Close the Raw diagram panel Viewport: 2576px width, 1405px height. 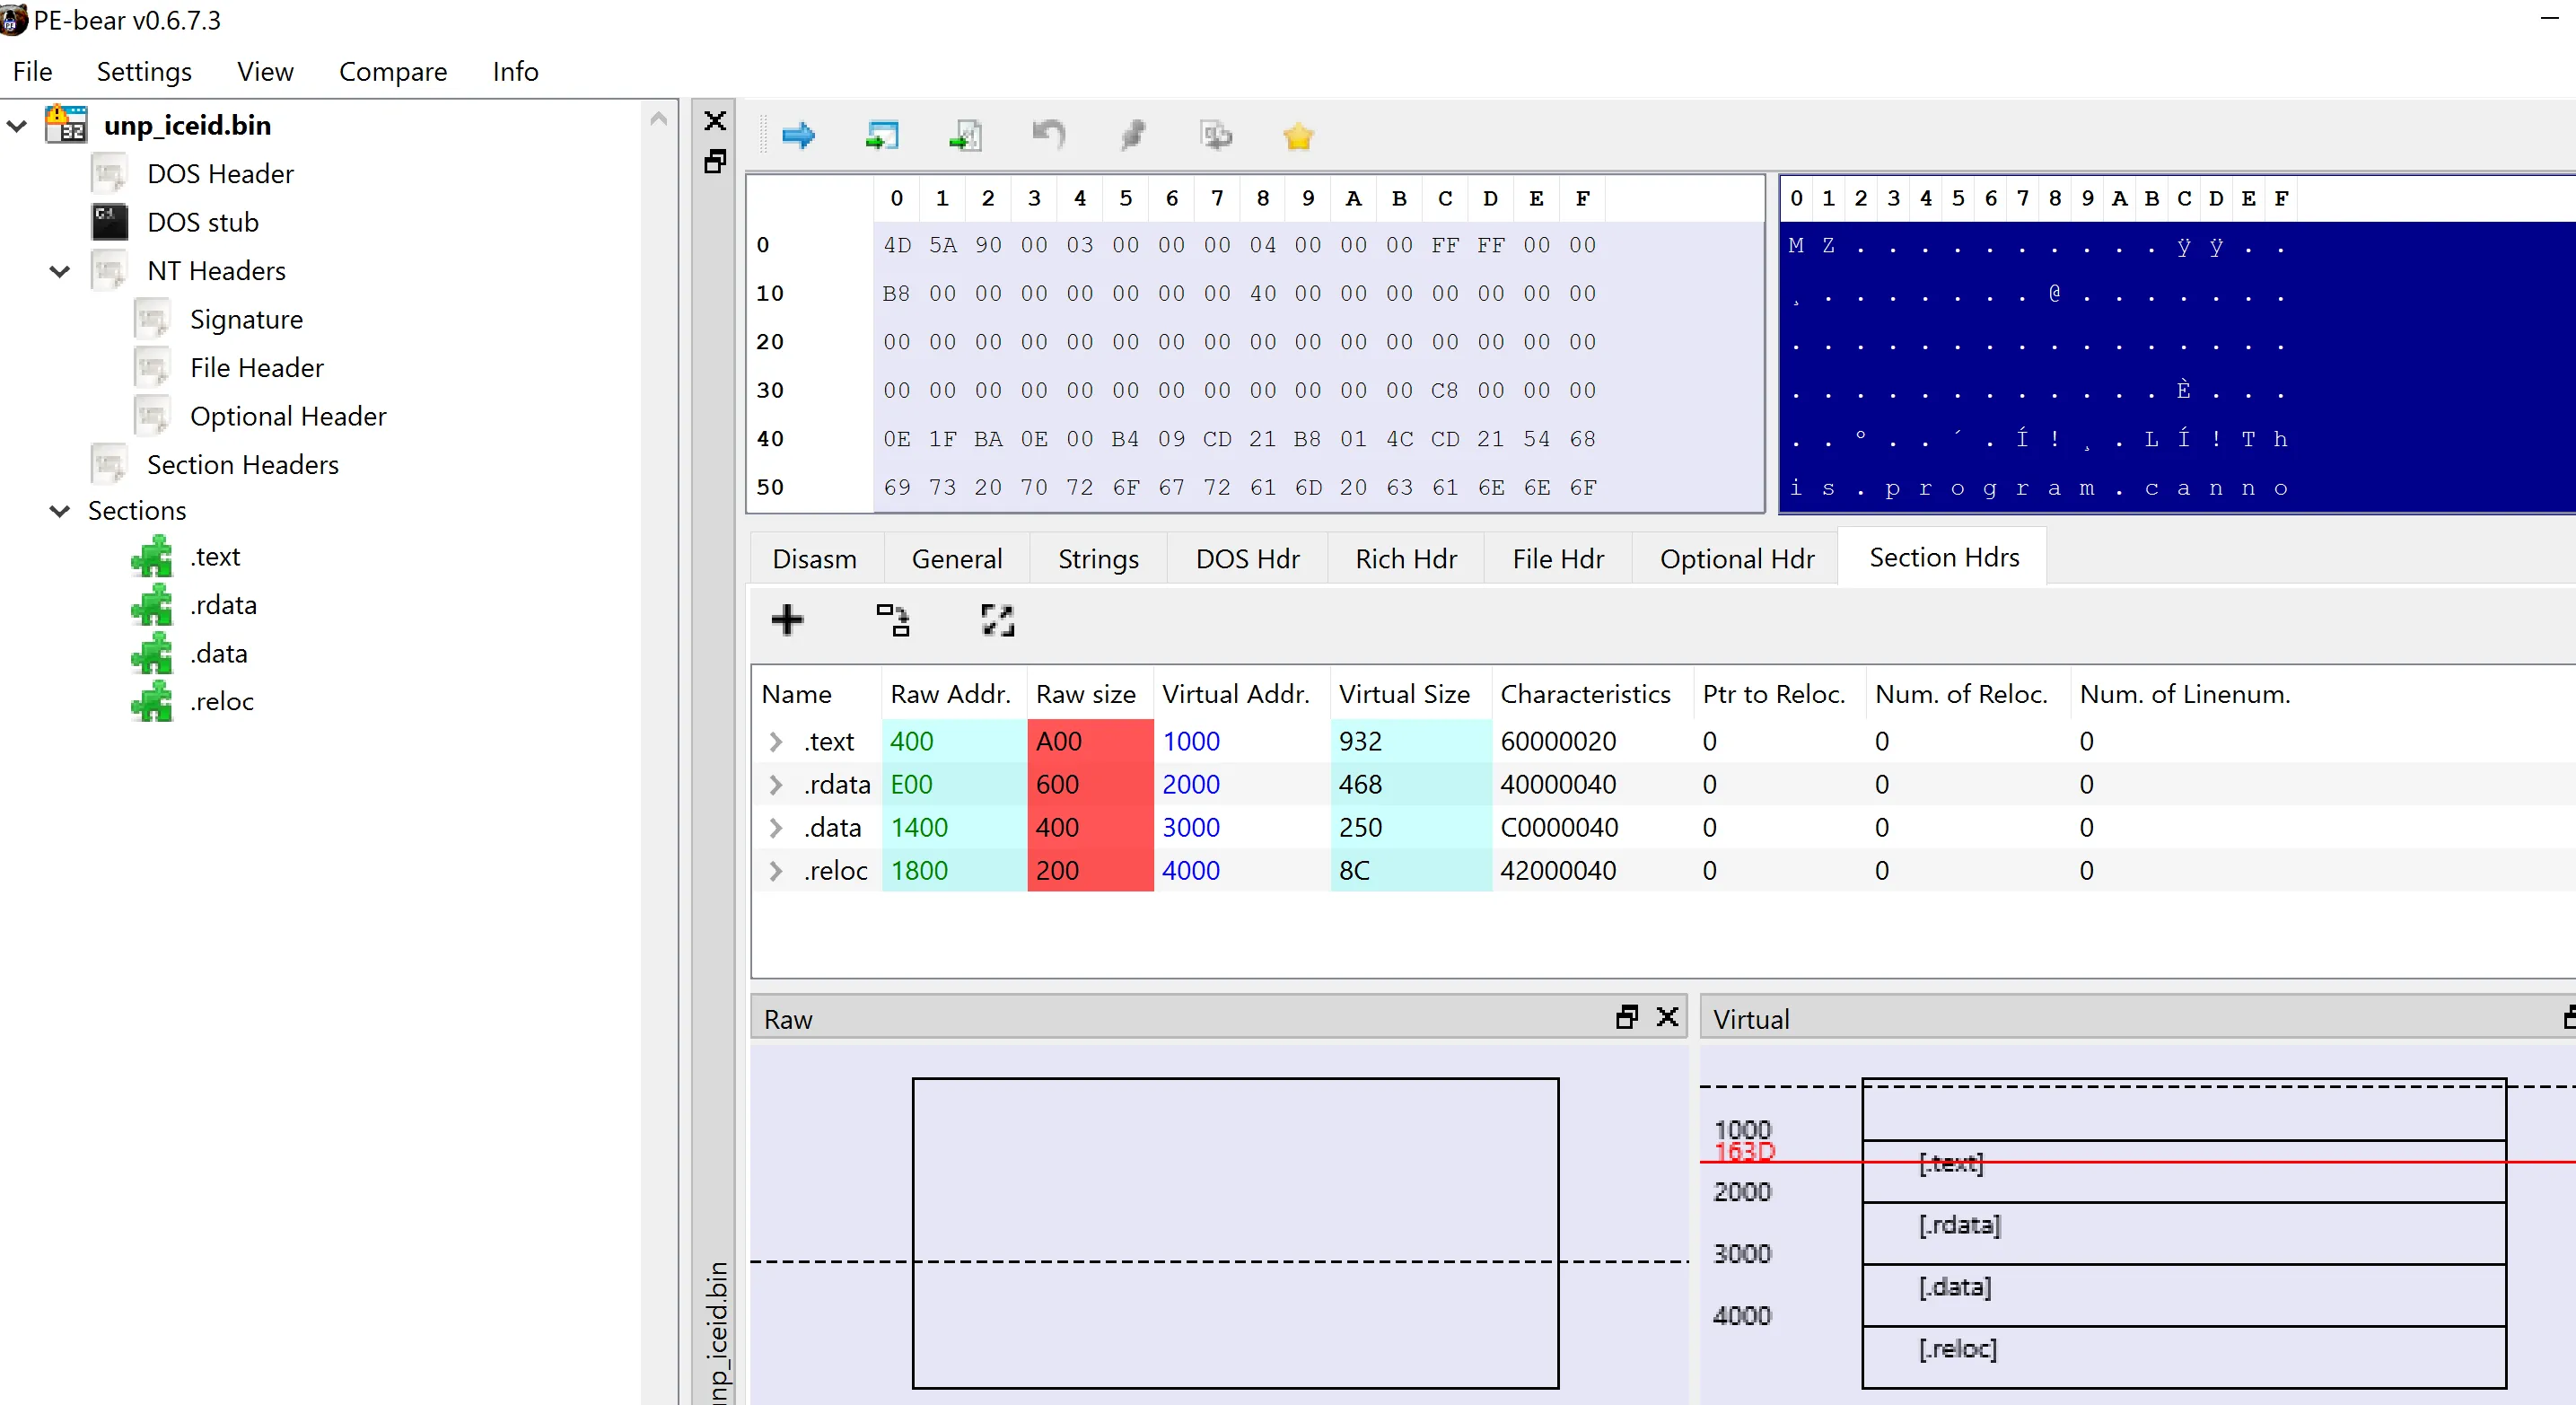pos(1667,1017)
